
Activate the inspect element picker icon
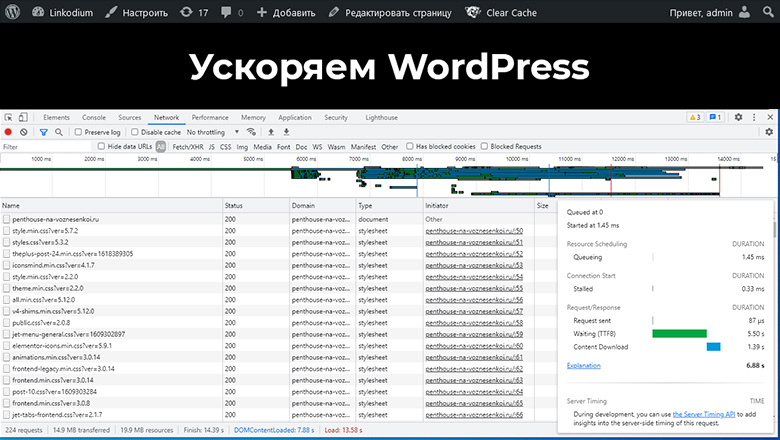[8, 118]
